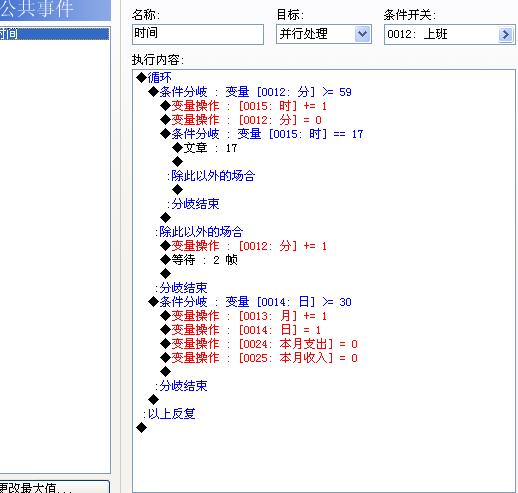Select the first 分歧结束 line after 文章
The height and width of the screenshot is (493, 518).
(x=193, y=204)
